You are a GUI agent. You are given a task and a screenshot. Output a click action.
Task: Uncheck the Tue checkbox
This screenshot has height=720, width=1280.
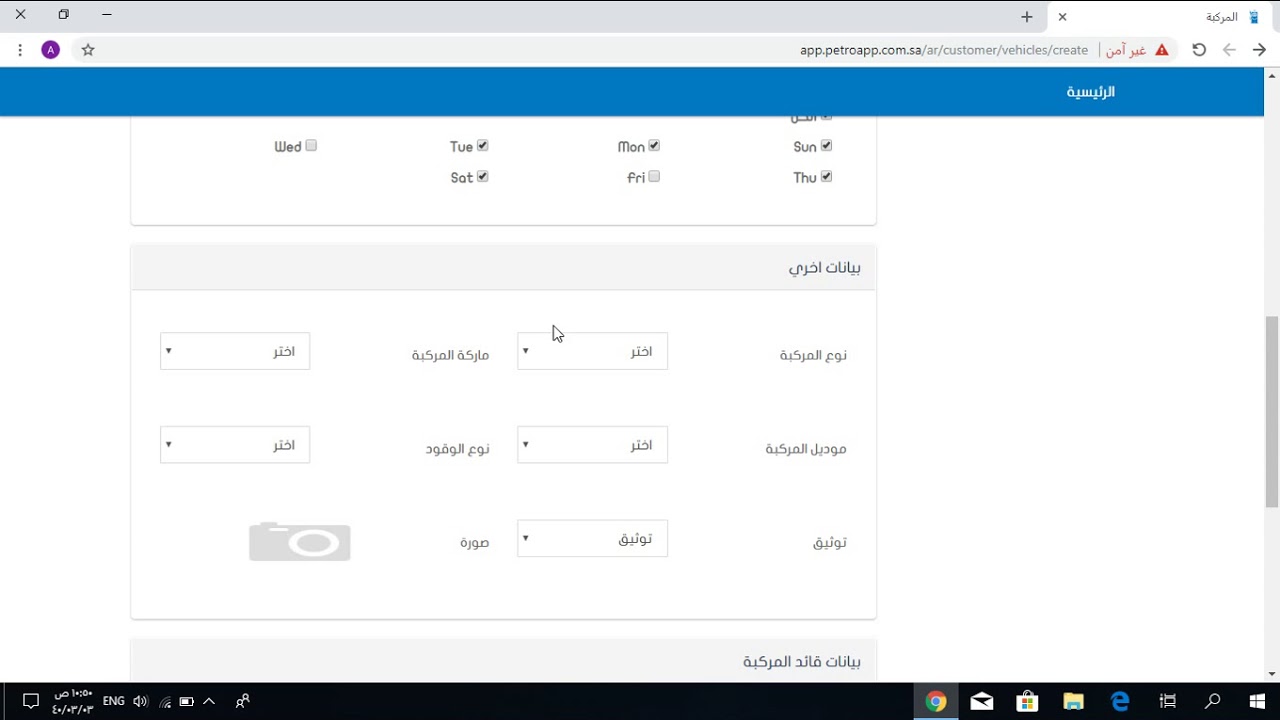[482, 145]
